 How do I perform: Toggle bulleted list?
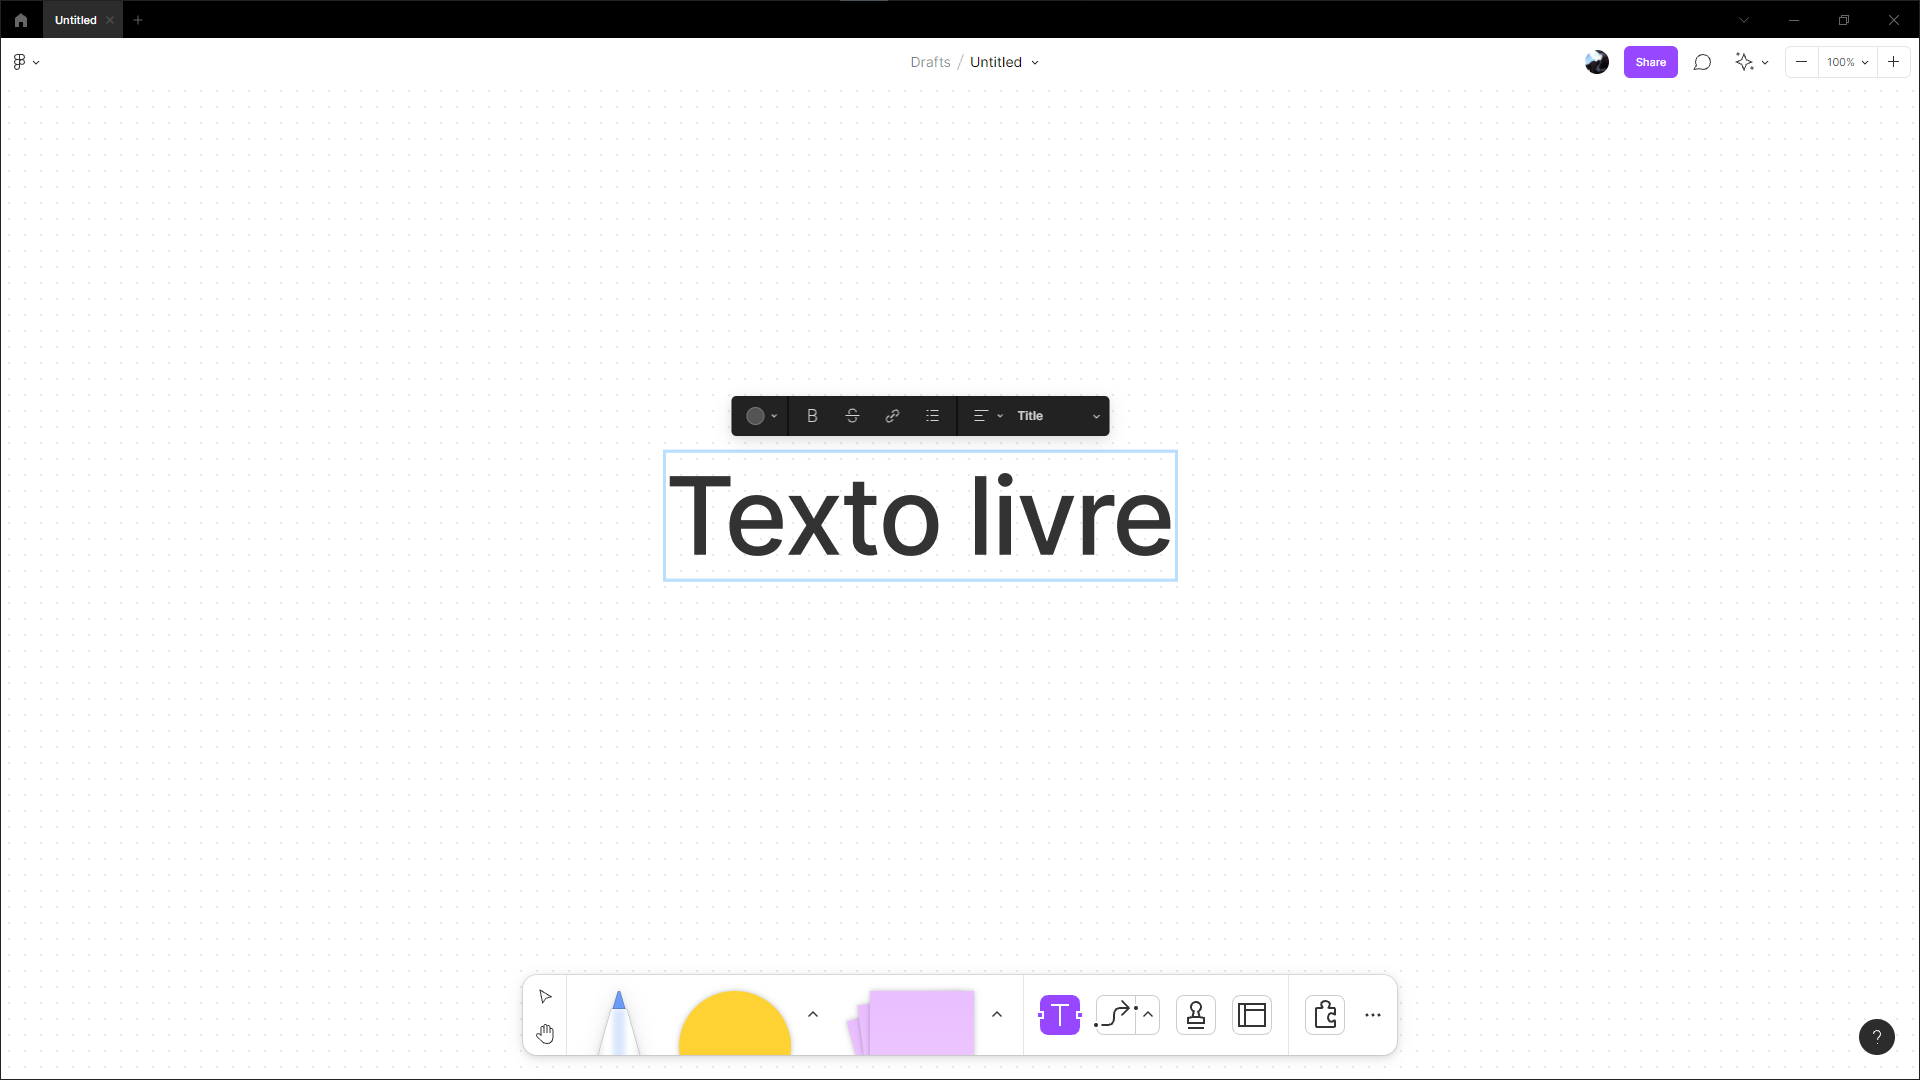coord(932,416)
